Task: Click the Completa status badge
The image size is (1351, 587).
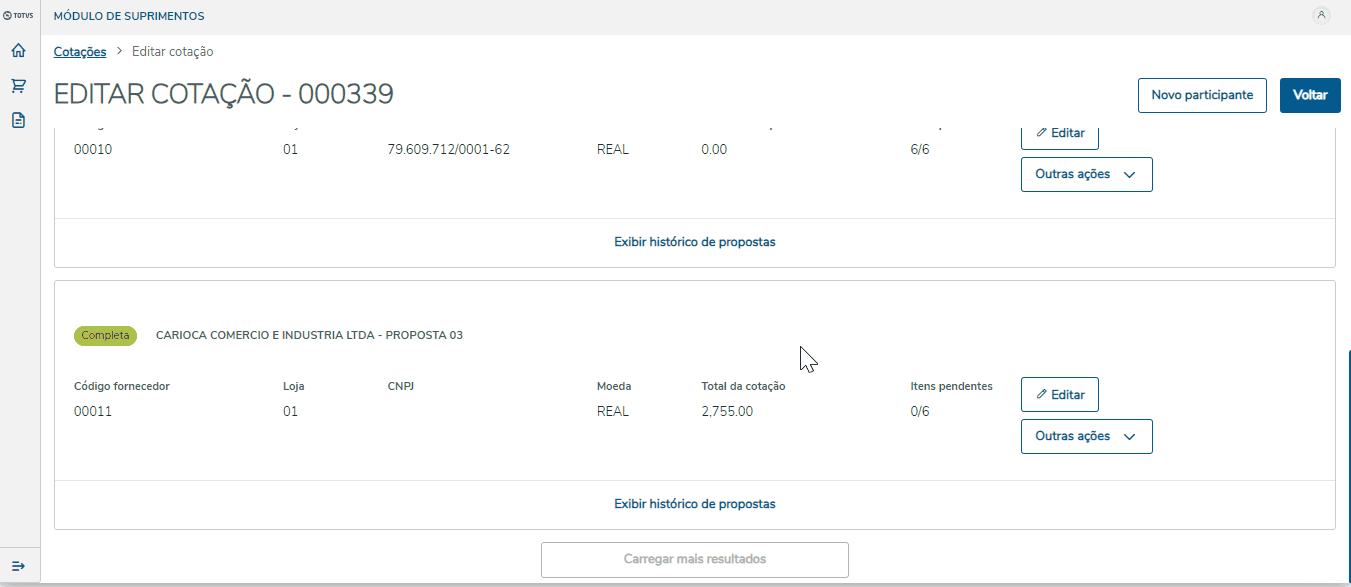Action: tap(105, 336)
